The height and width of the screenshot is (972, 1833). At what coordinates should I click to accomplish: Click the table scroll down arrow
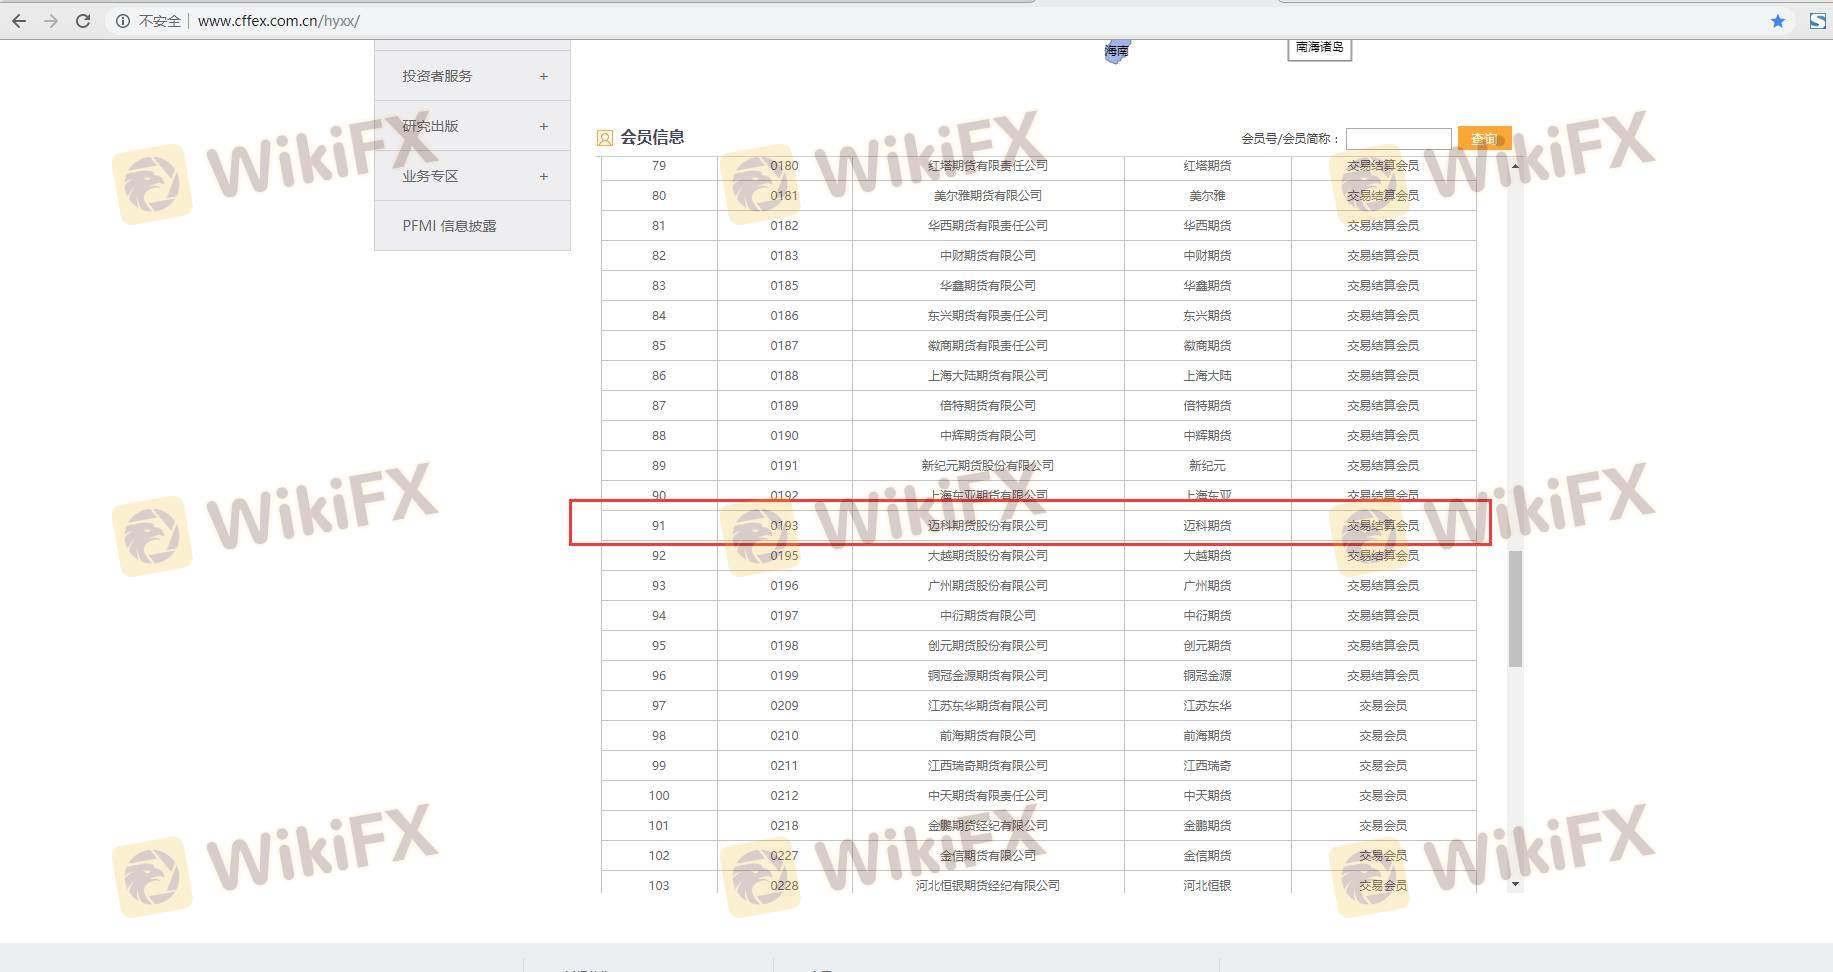click(1515, 884)
